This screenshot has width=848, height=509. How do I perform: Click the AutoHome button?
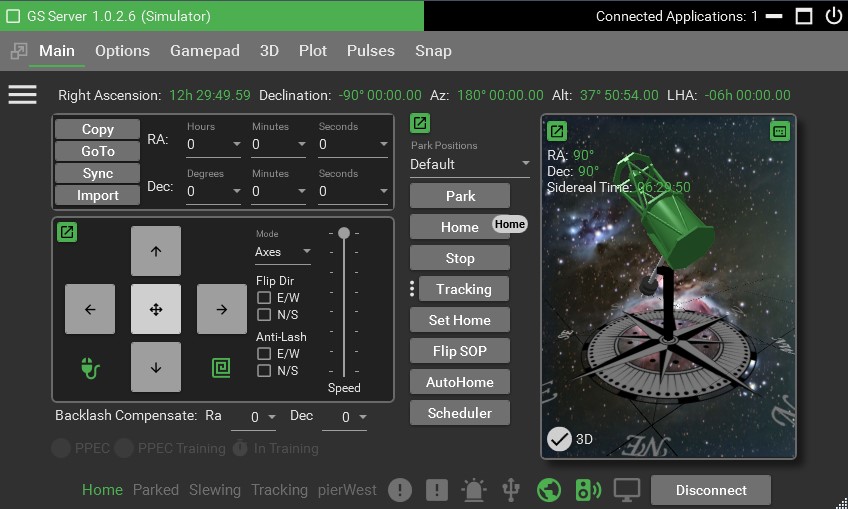pyautogui.click(x=460, y=382)
